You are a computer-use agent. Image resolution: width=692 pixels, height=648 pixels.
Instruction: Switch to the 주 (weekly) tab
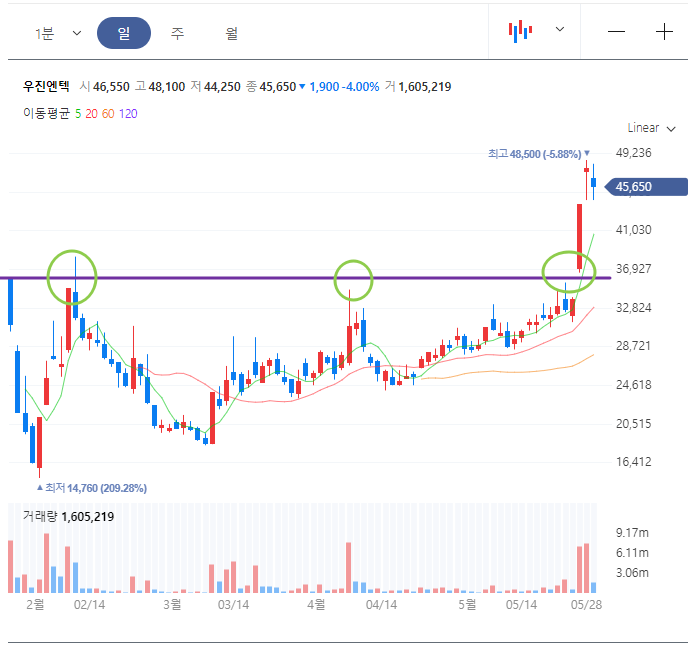point(177,33)
